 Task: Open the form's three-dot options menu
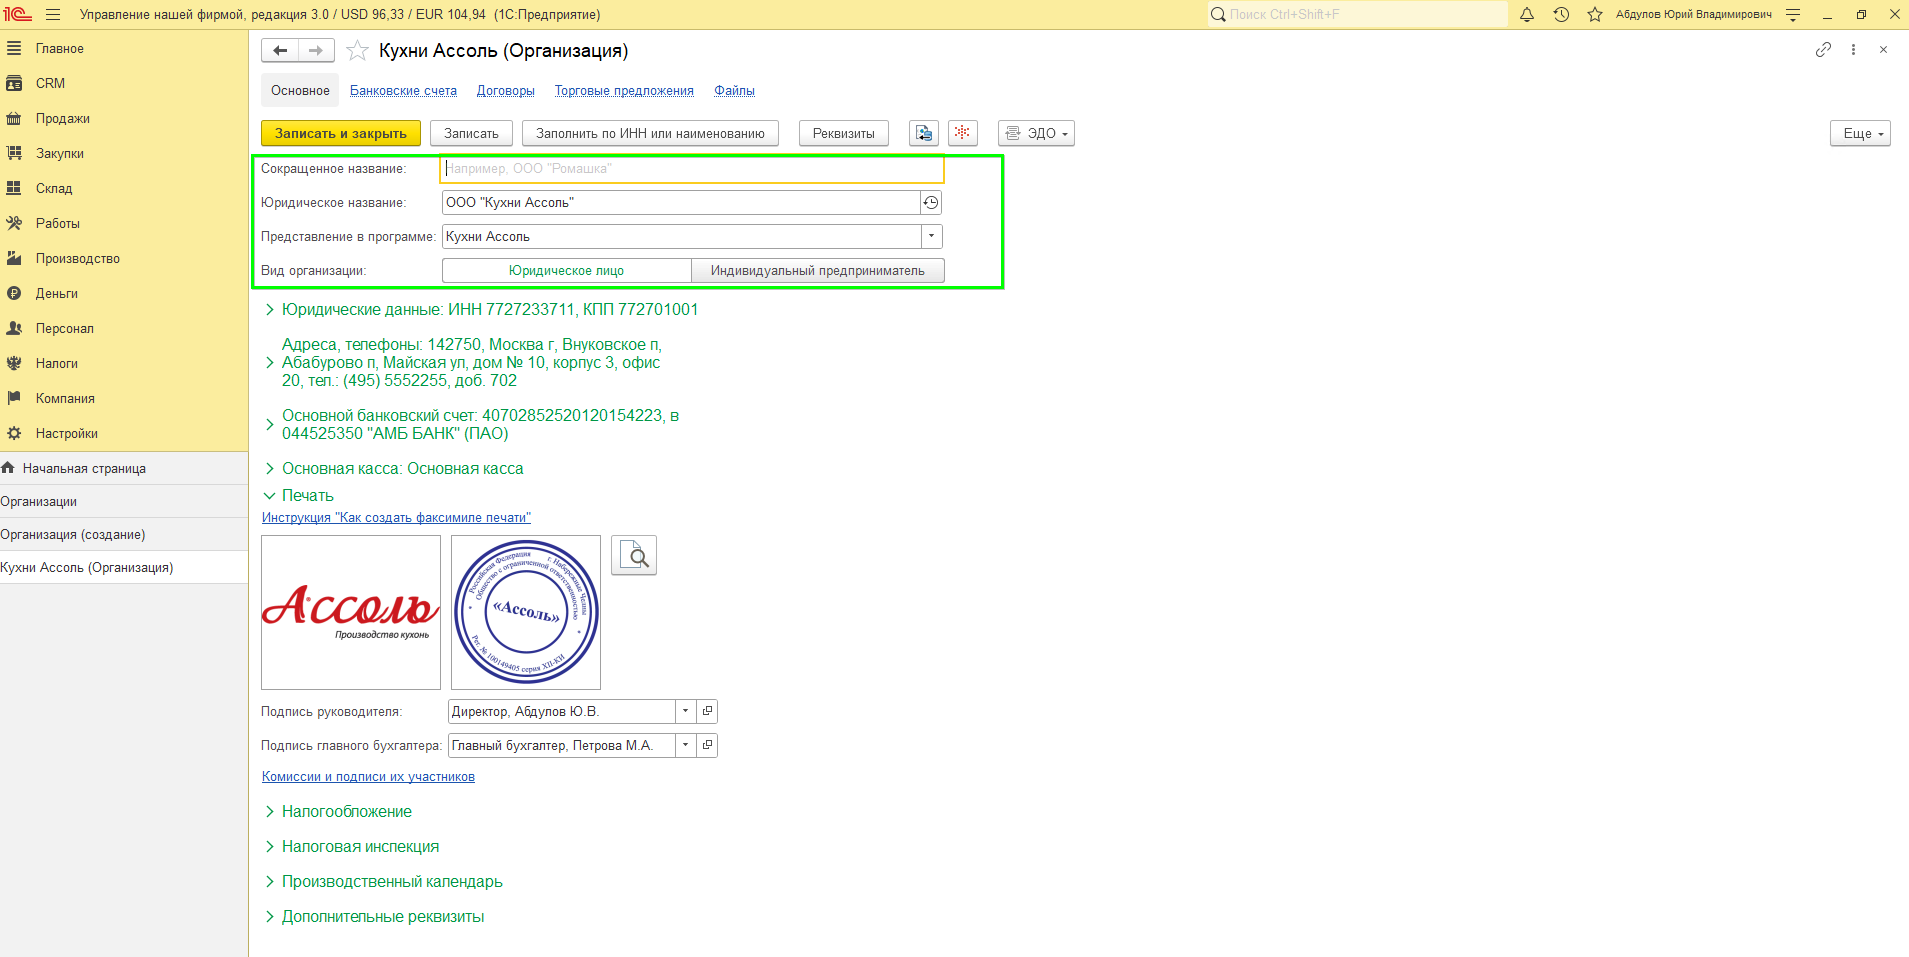(x=1853, y=50)
